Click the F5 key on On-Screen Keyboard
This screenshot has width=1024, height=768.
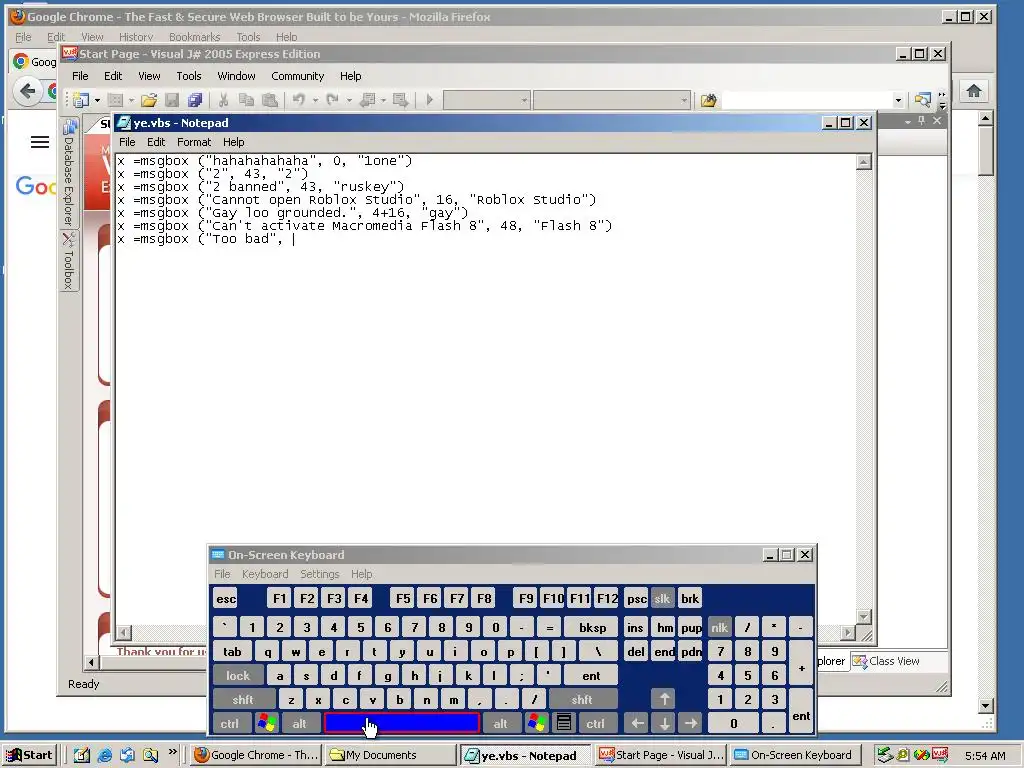(404, 598)
